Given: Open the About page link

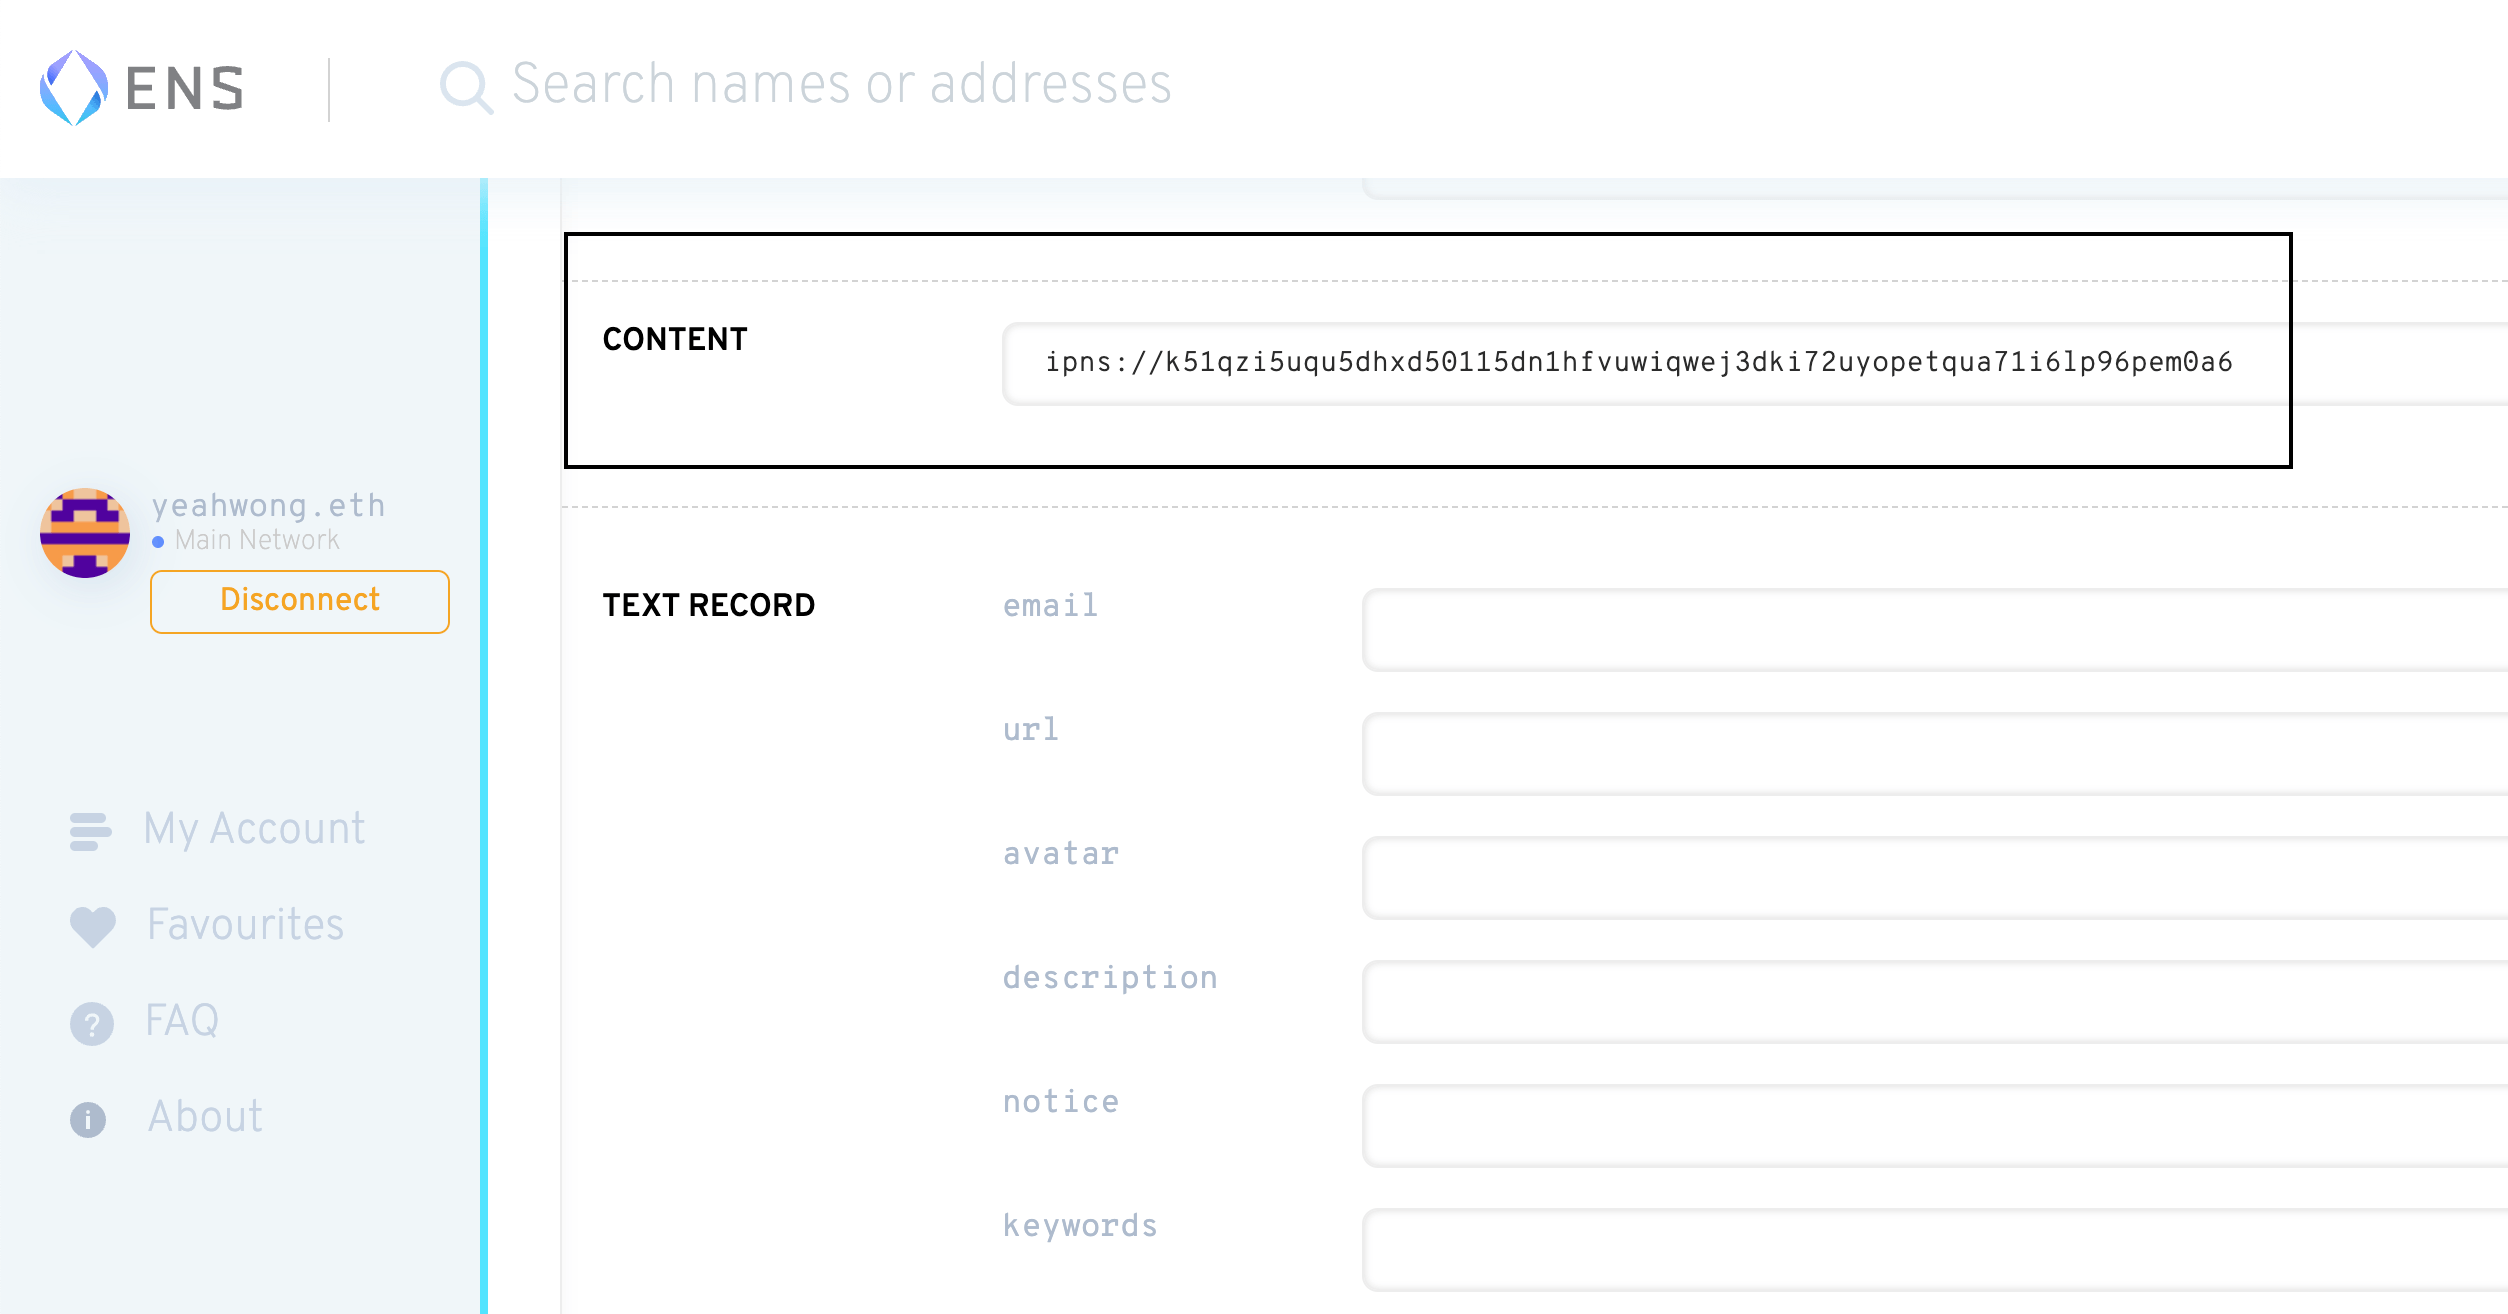Looking at the screenshot, I should (205, 1117).
